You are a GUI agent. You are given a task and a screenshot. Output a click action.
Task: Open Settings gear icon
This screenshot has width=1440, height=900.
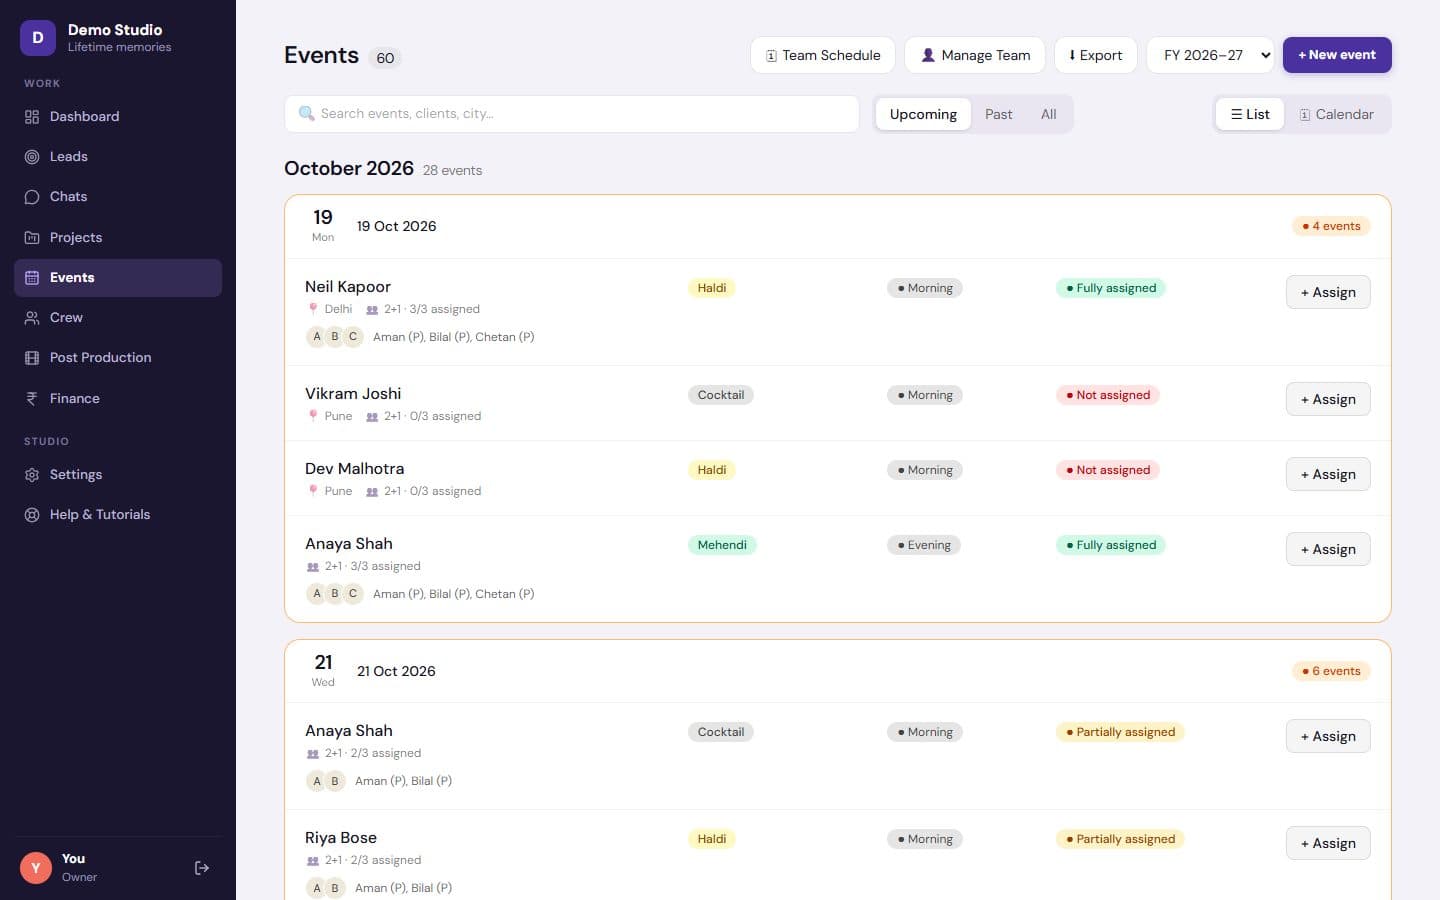[x=32, y=475]
